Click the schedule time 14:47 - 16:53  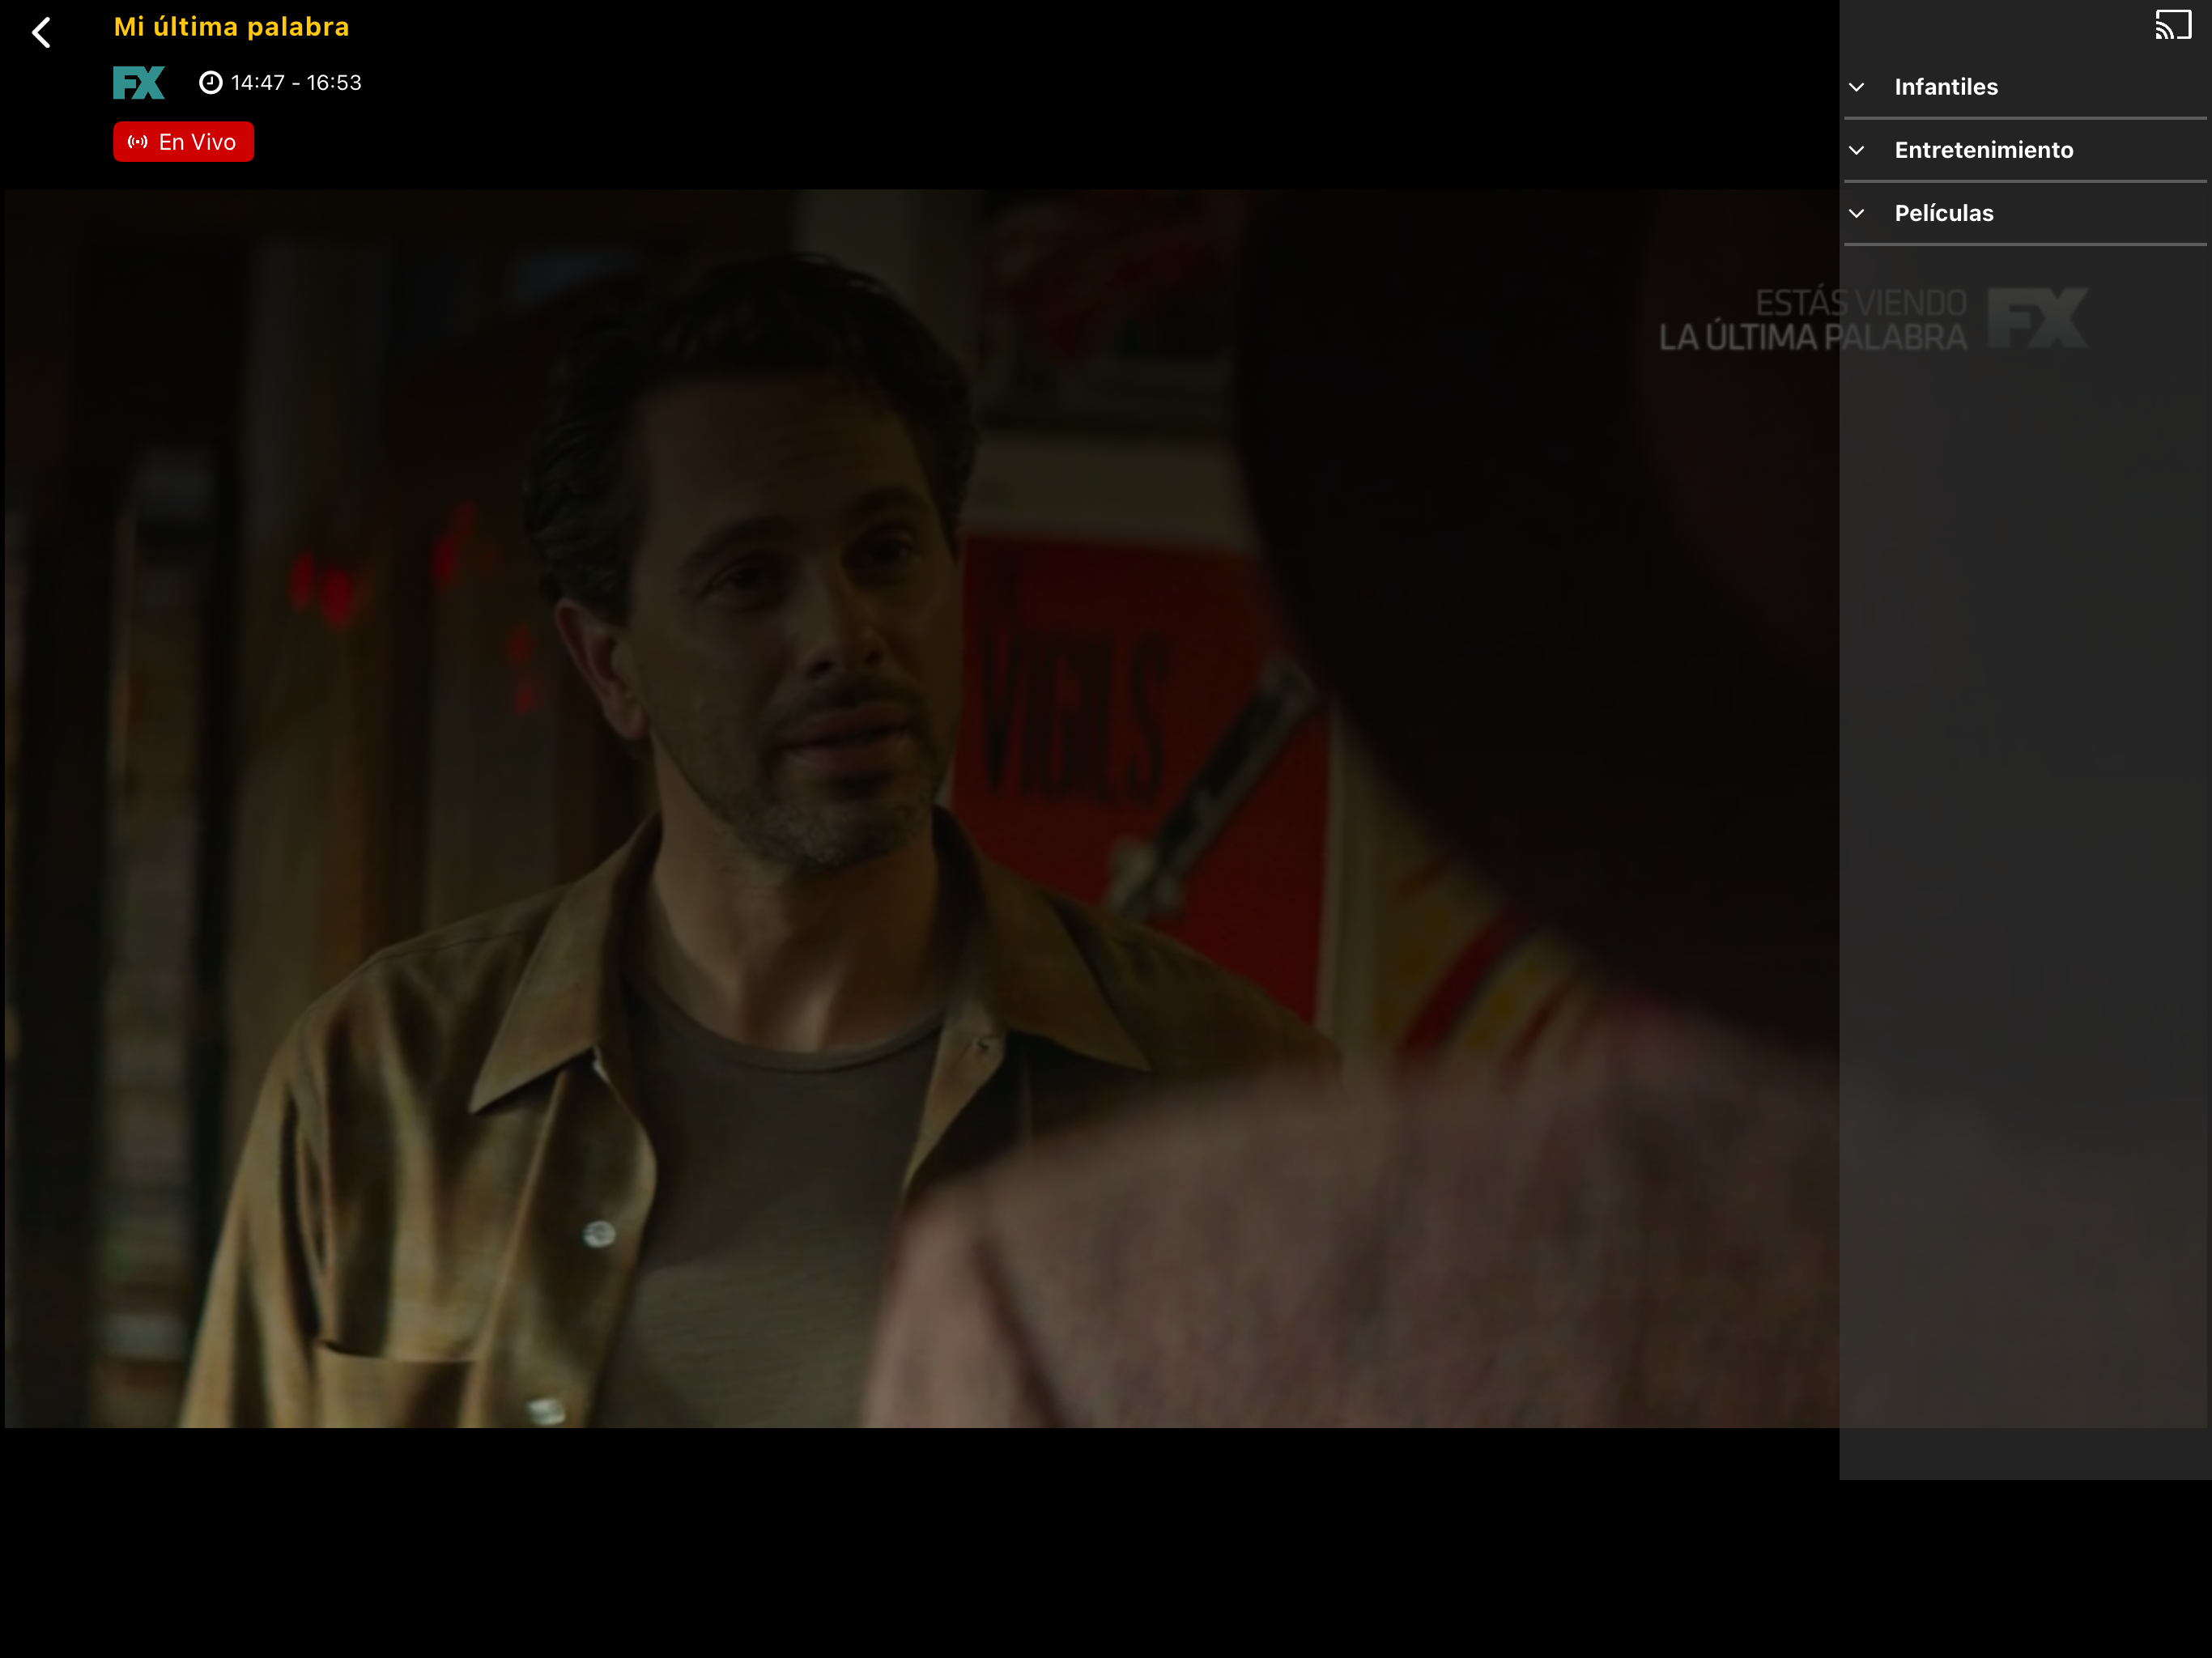296,83
